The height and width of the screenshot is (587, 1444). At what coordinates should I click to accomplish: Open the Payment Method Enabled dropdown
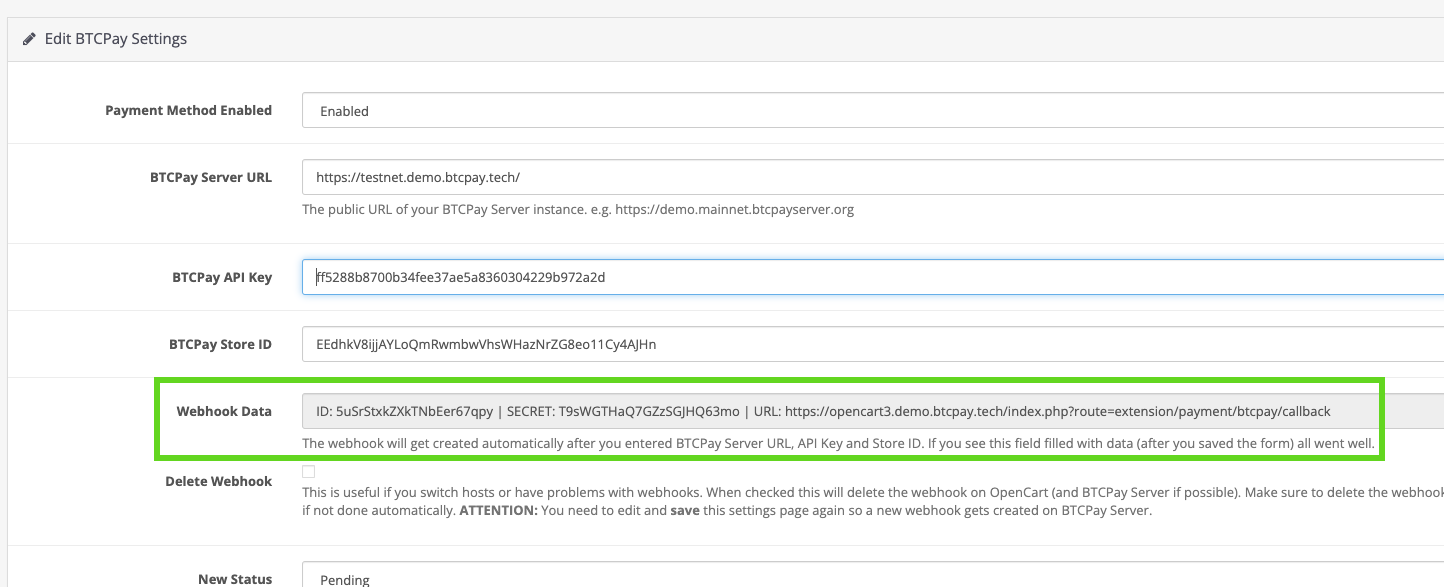(873, 111)
